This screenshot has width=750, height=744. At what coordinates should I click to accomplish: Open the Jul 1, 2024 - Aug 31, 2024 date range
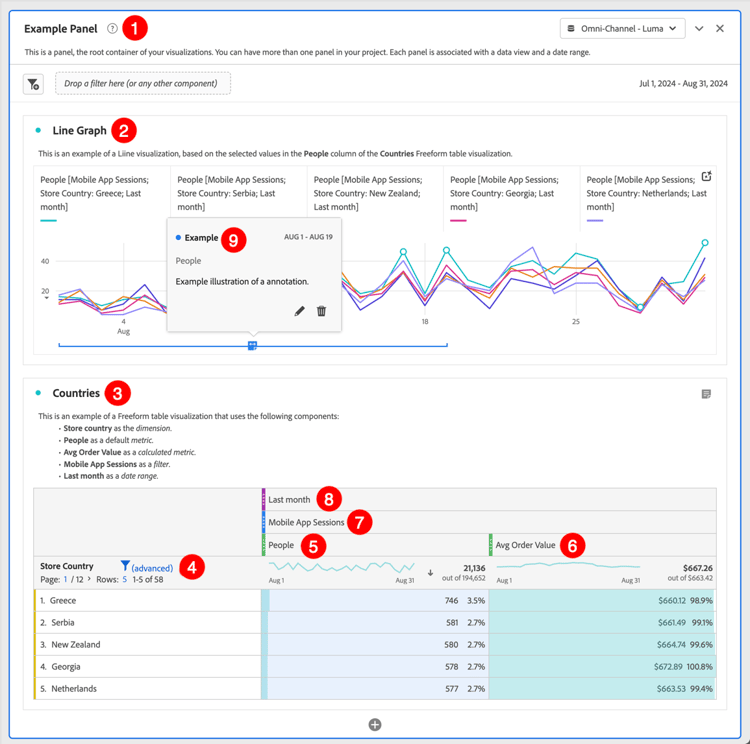tap(683, 83)
